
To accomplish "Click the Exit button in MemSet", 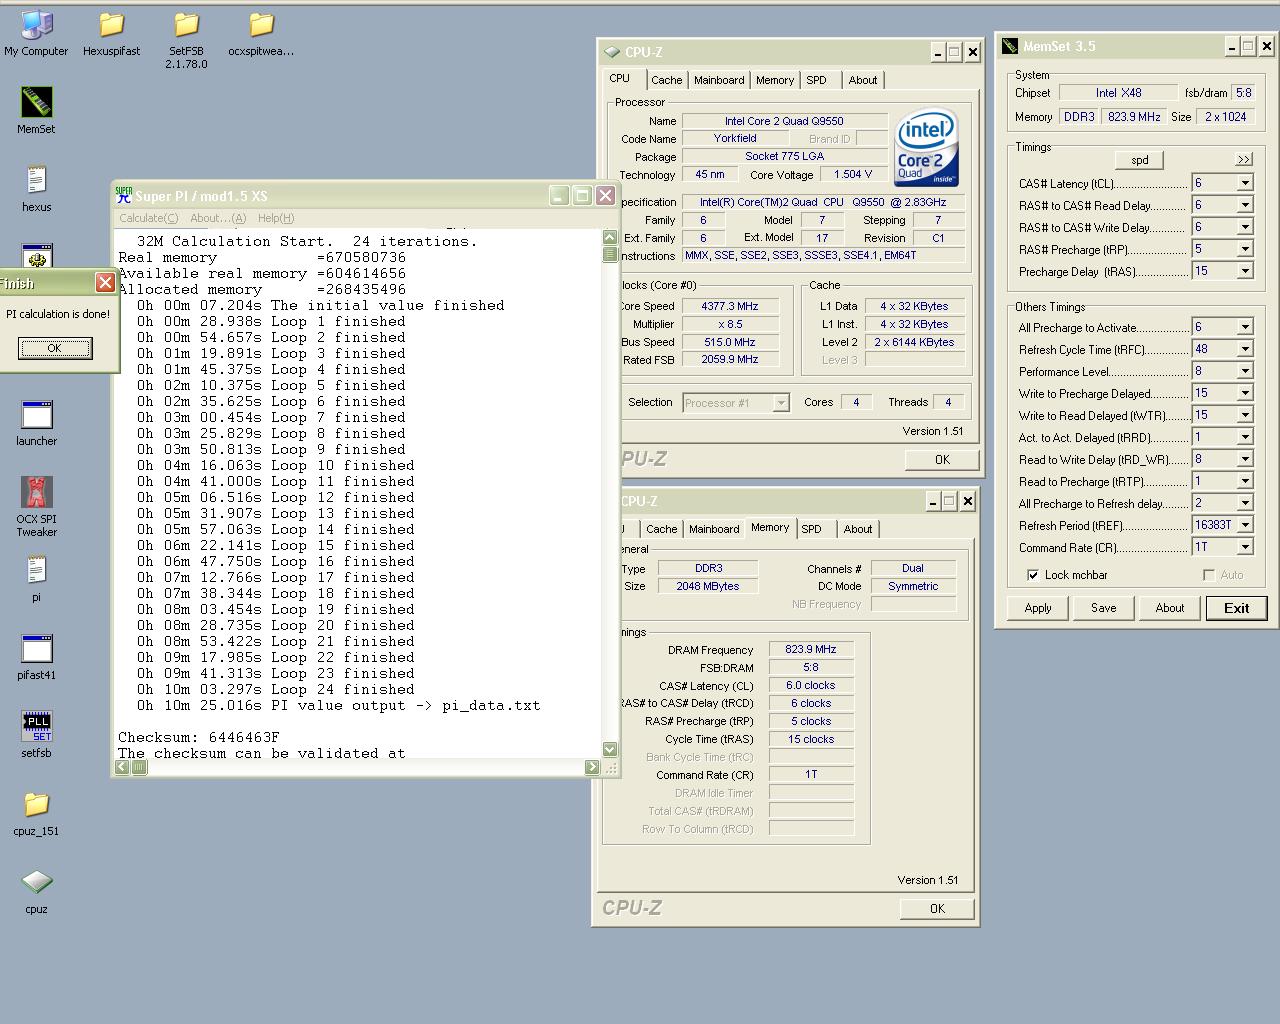I will coord(1237,608).
